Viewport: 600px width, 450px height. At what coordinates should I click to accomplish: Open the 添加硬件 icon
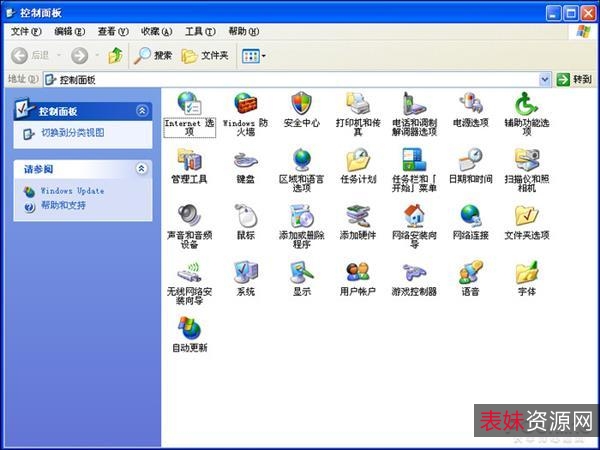coord(358,215)
